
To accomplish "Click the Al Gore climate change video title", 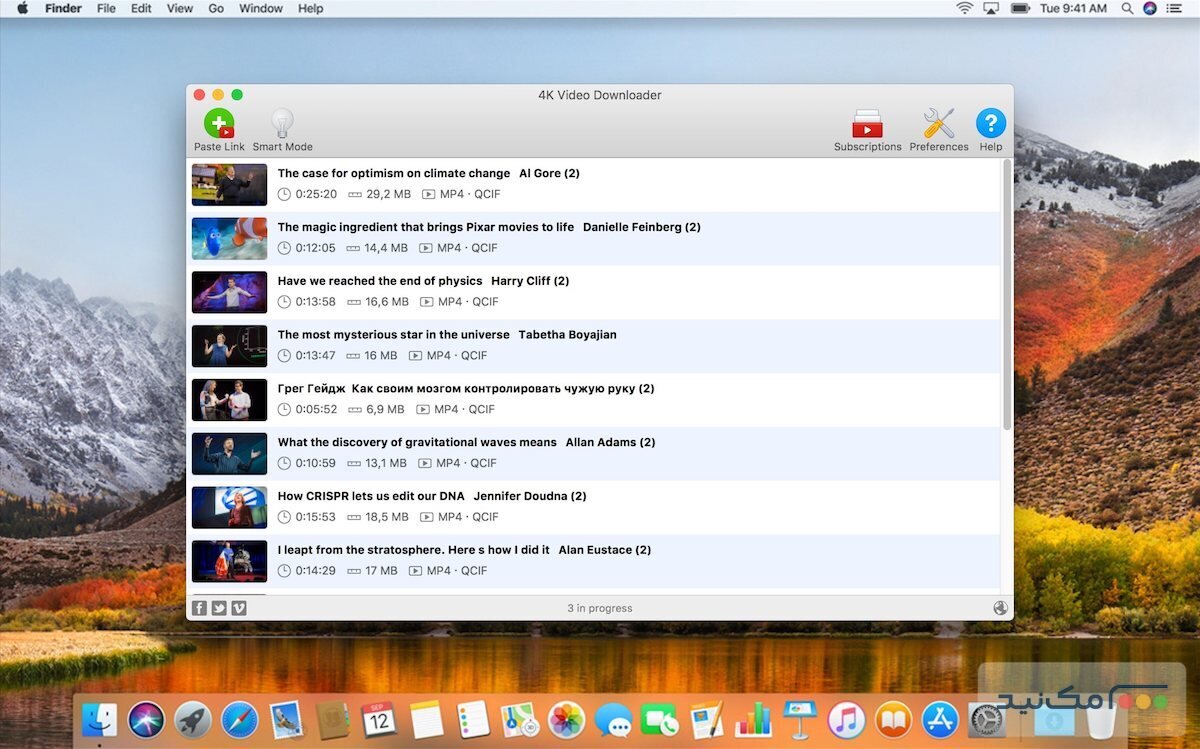I will (x=392, y=173).
